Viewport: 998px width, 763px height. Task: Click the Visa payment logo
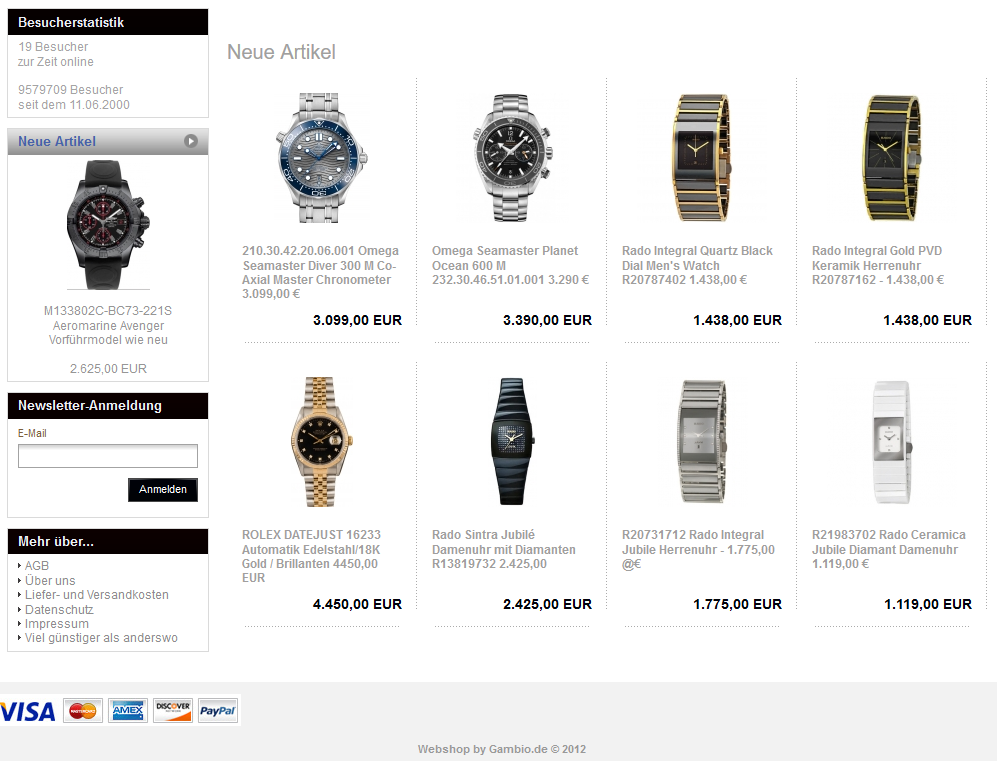(x=27, y=711)
